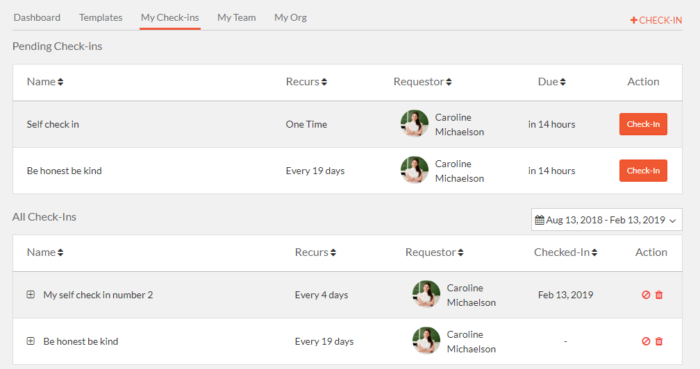
Task: Switch to the Dashboard tab
Action: (37, 18)
